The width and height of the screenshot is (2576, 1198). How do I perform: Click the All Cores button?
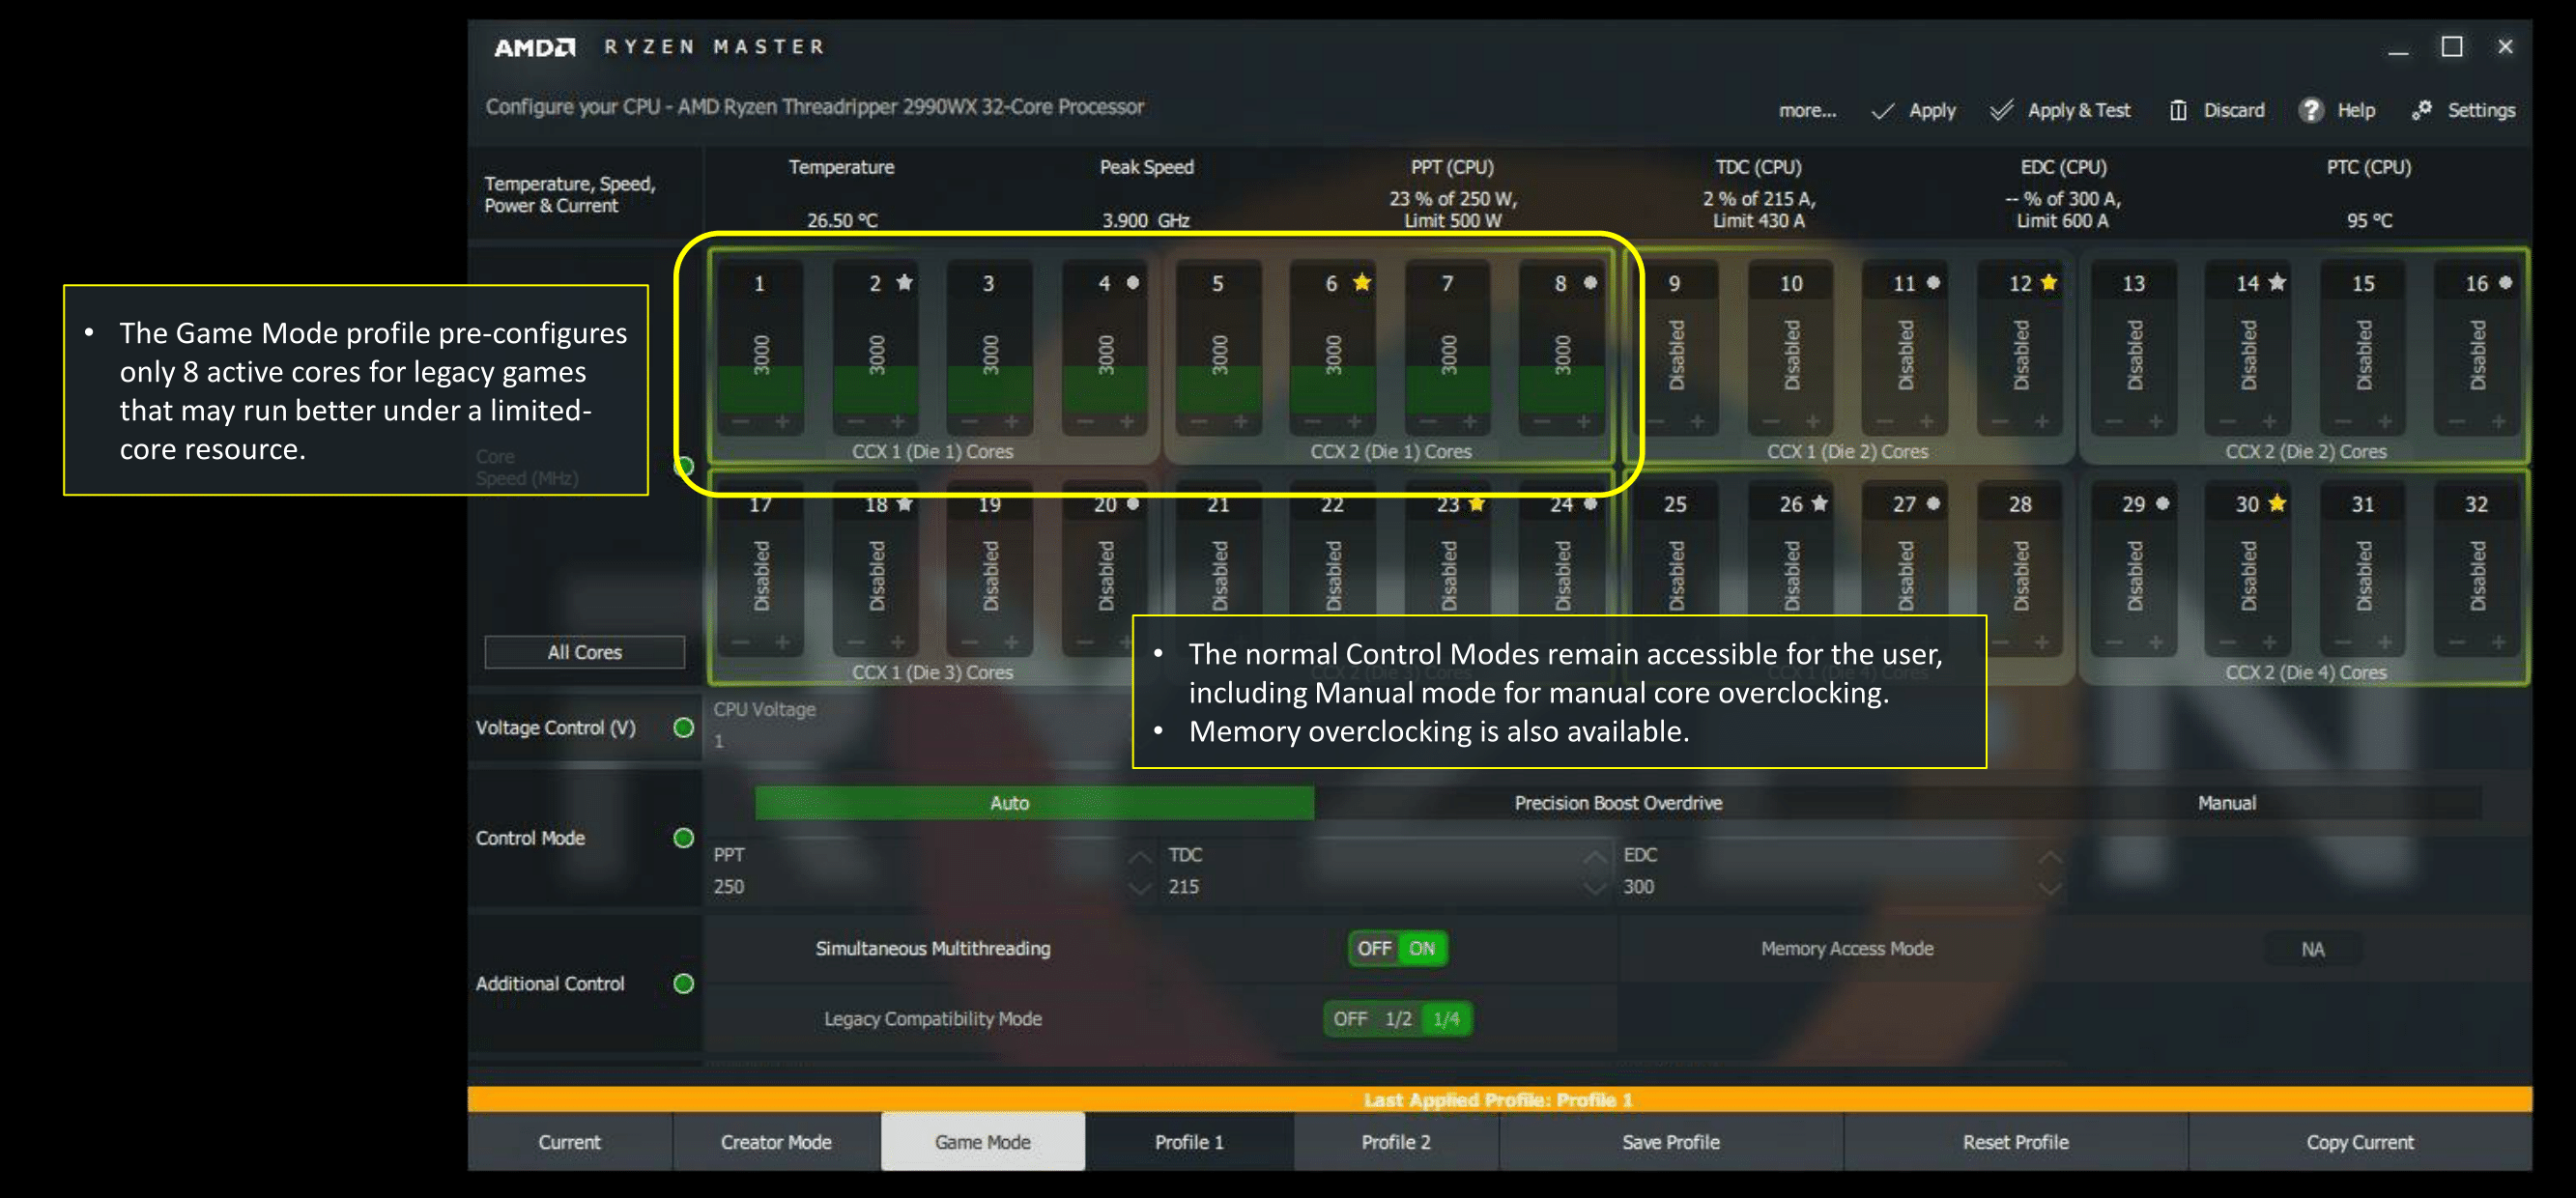[x=585, y=652]
